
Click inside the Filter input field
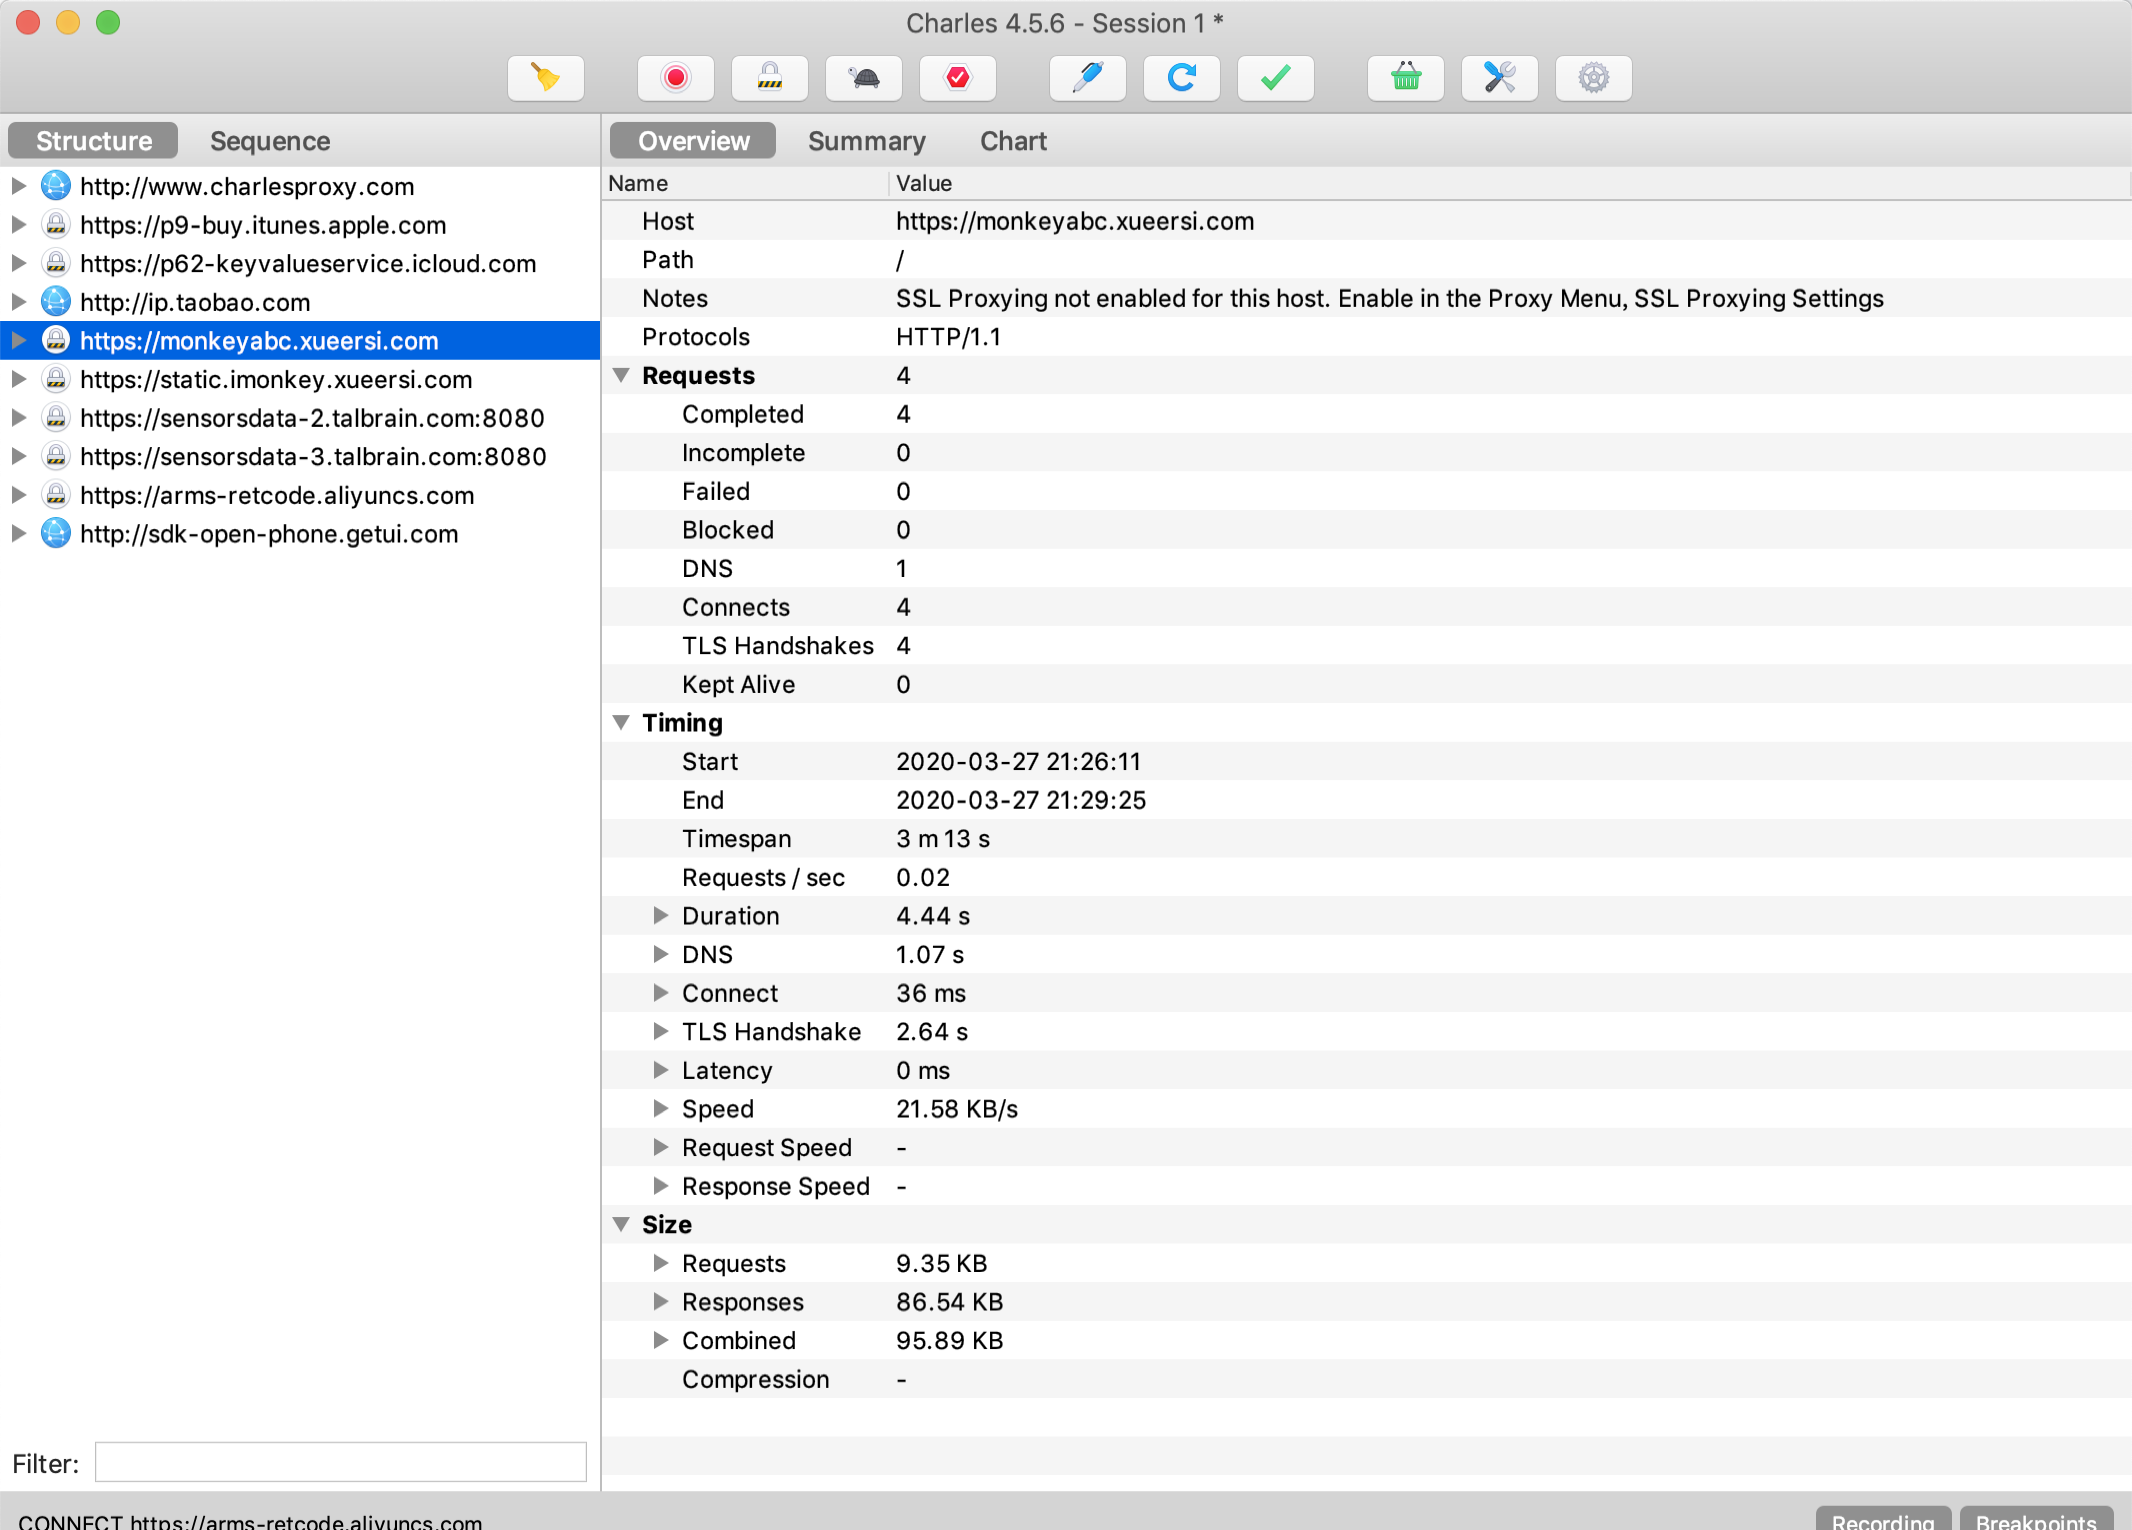(x=340, y=1462)
